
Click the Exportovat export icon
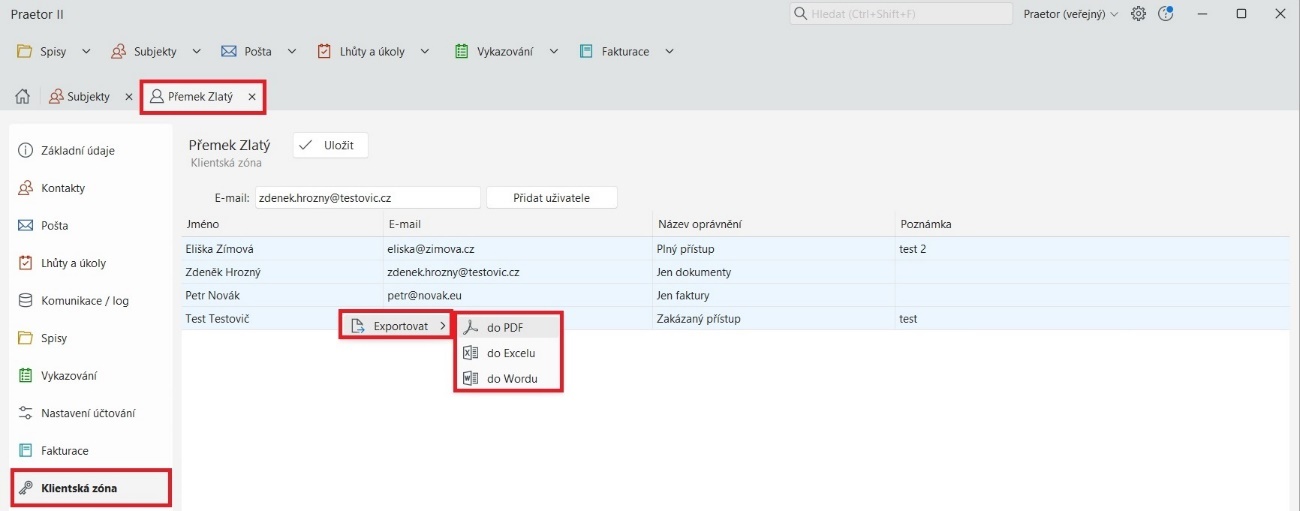pyautogui.click(x=358, y=326)
